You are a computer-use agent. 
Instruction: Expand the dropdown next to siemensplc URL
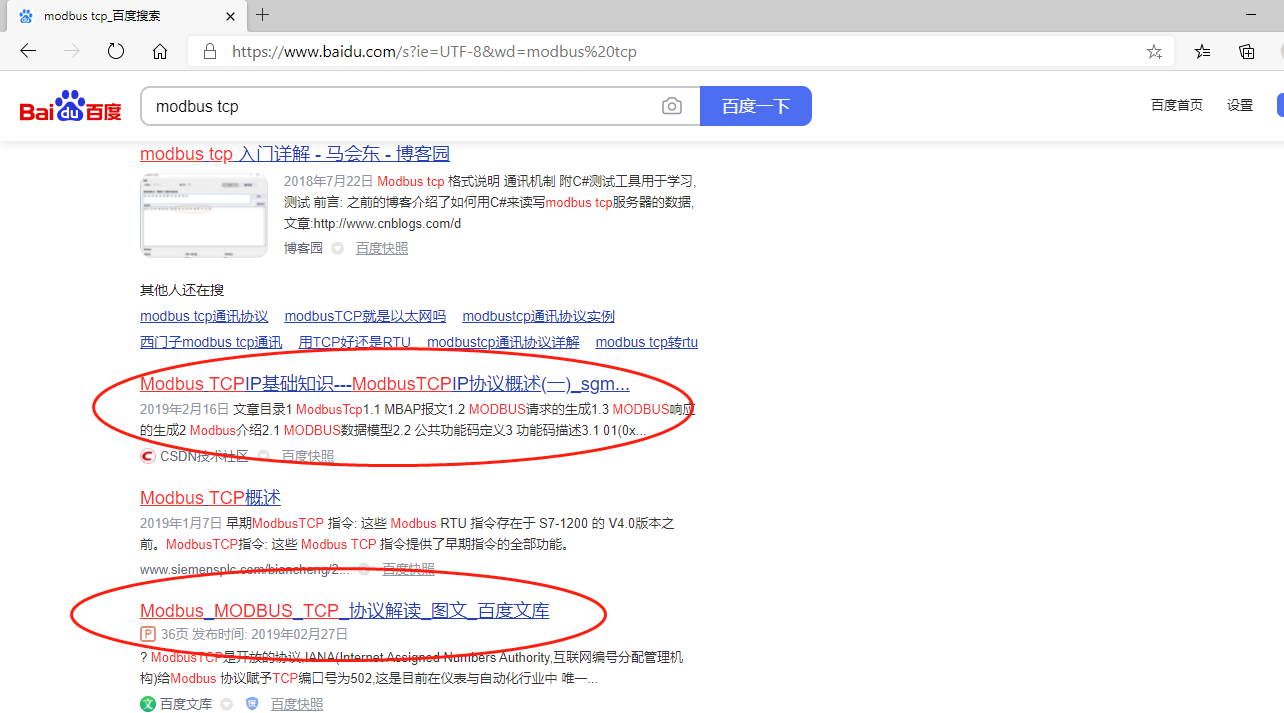364,570
